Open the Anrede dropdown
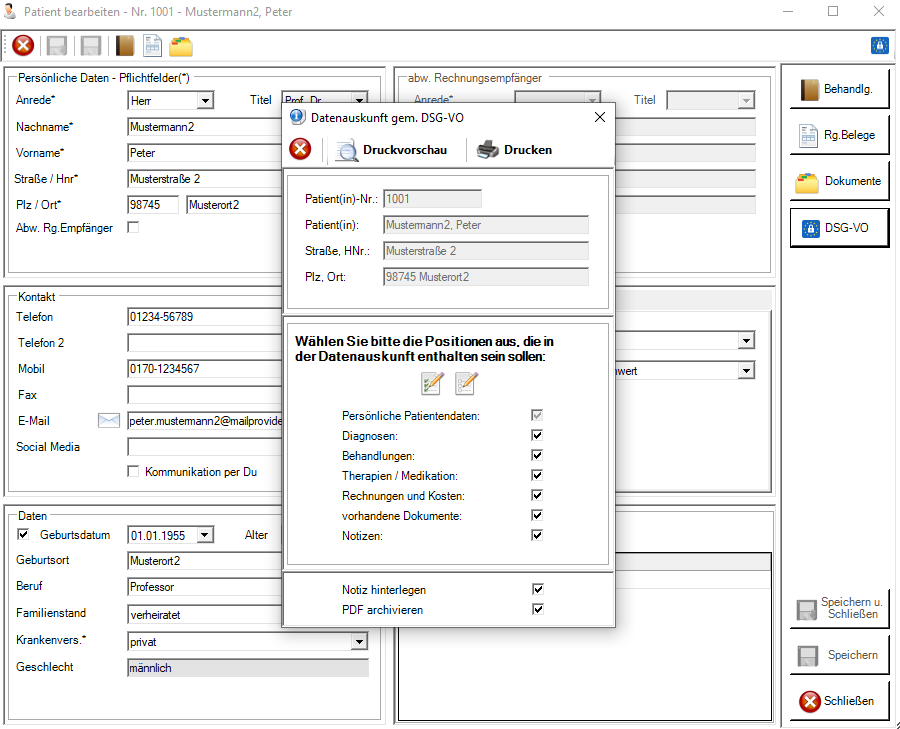 [205, 101]
